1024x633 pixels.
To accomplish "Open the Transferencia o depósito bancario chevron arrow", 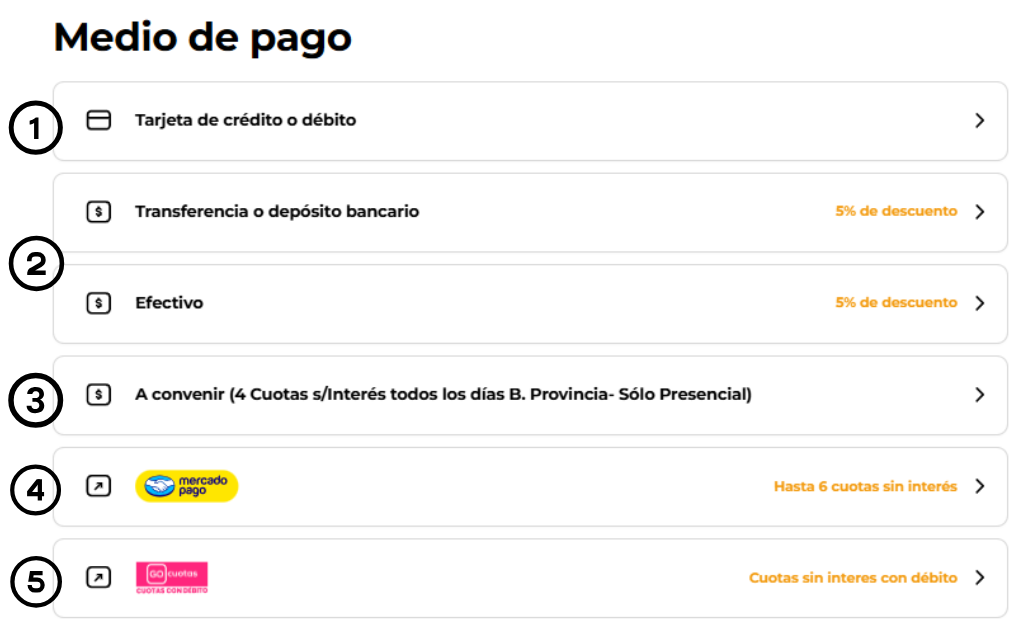I will 980,212.
